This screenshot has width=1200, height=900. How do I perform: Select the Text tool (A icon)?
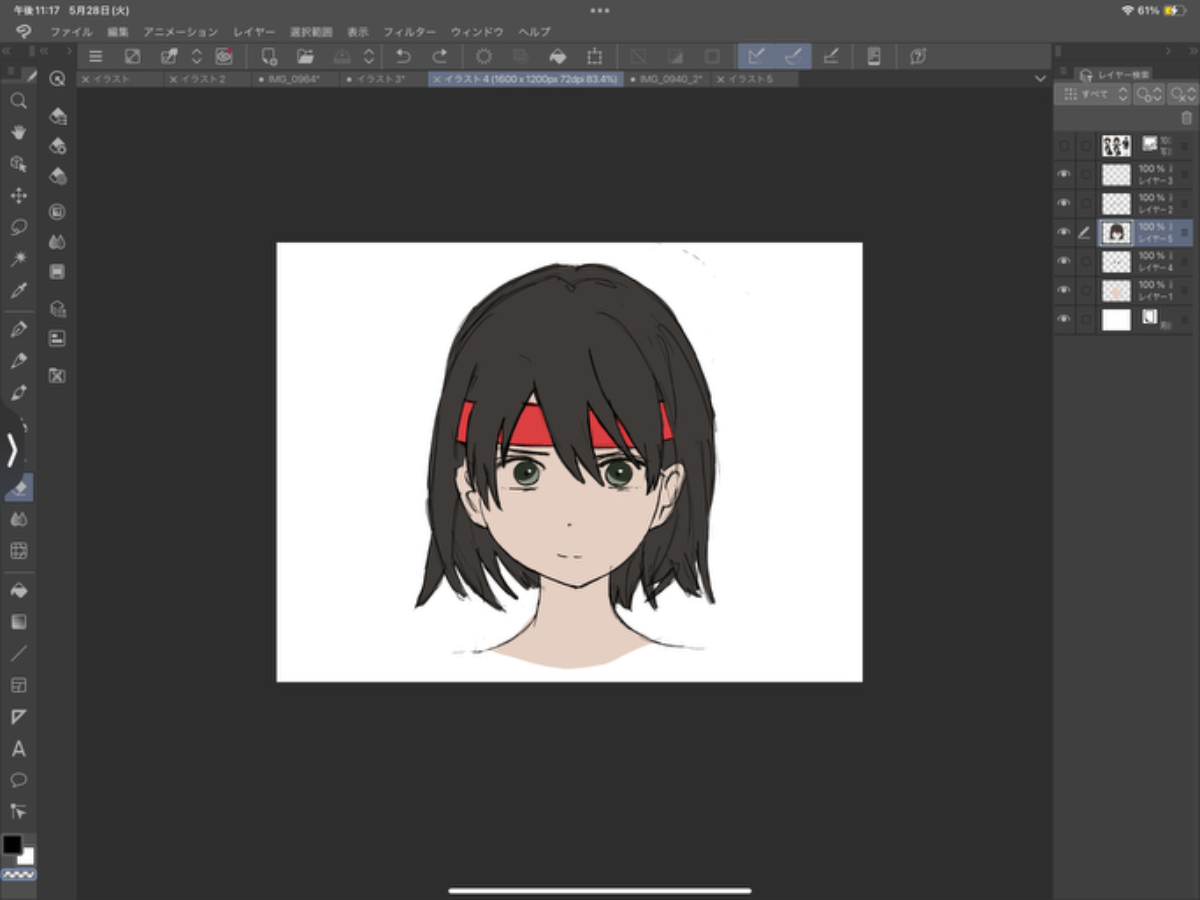coord(18,749)
